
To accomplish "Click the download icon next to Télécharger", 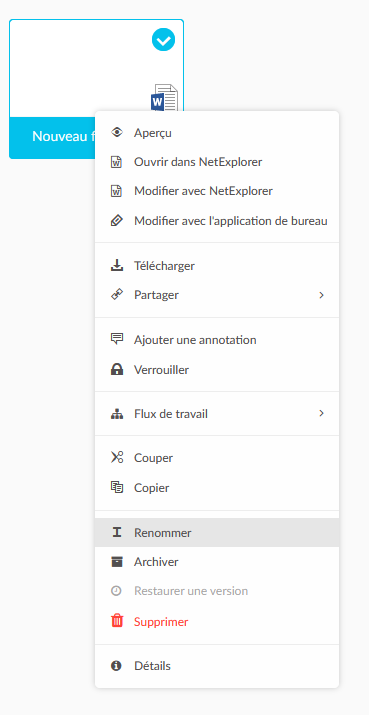I will click(x=117, y=265).
